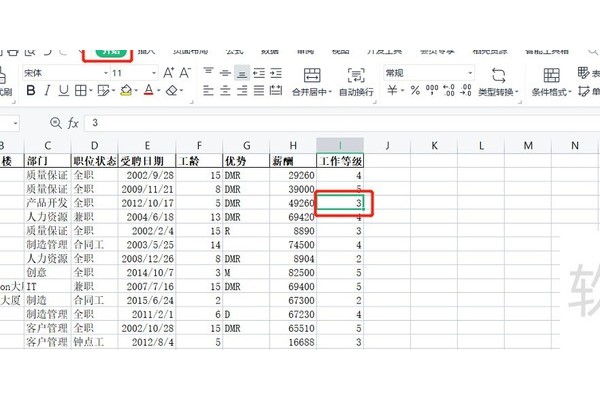
Task: Select column K header
Action: 434,145
